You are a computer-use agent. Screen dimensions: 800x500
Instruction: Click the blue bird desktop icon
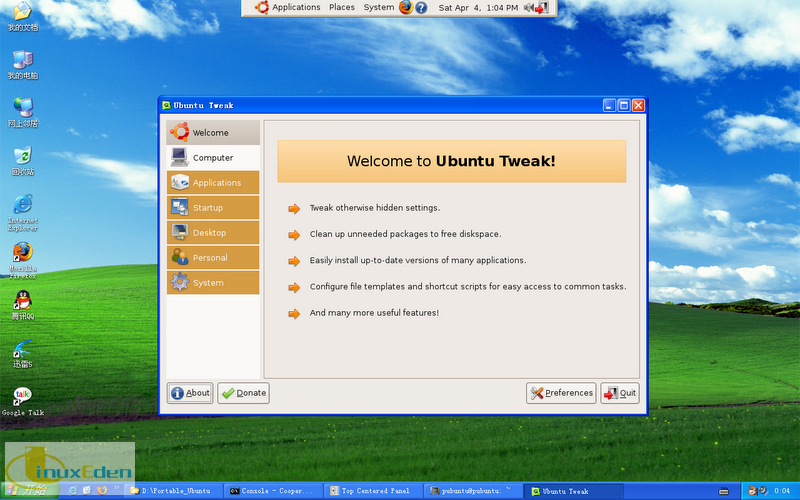22,353
